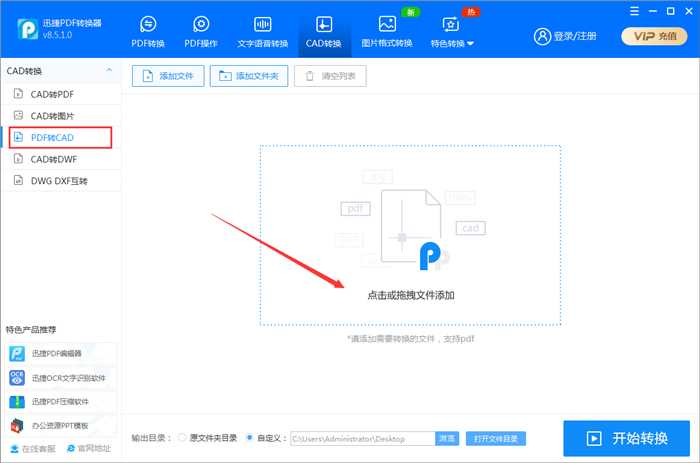700x463 pixels.
Task: Click the 特色转换 star icon
Action: tap(450, 24)
